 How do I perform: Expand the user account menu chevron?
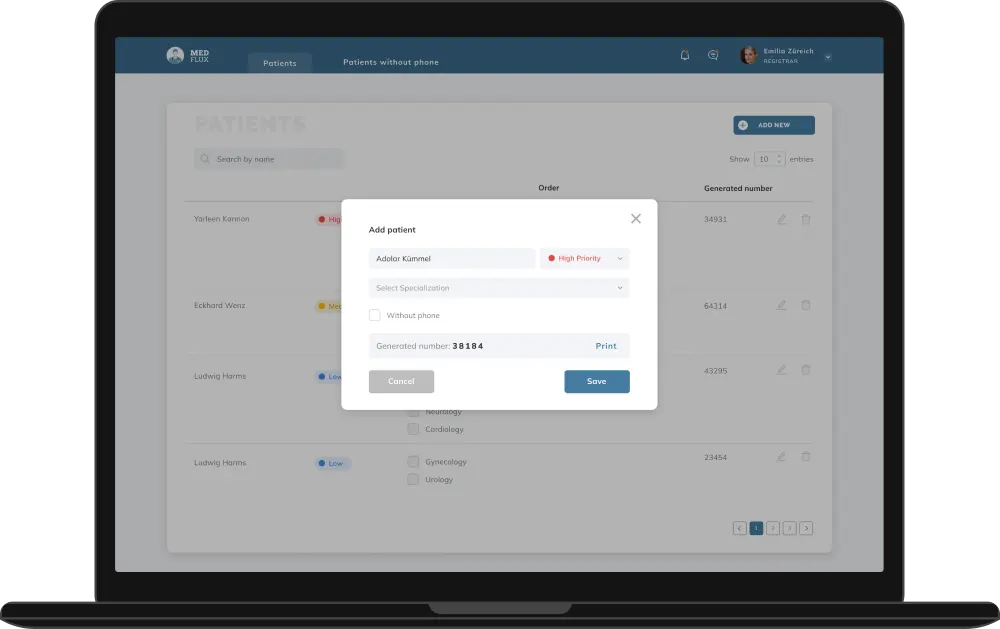coord(828,57)
